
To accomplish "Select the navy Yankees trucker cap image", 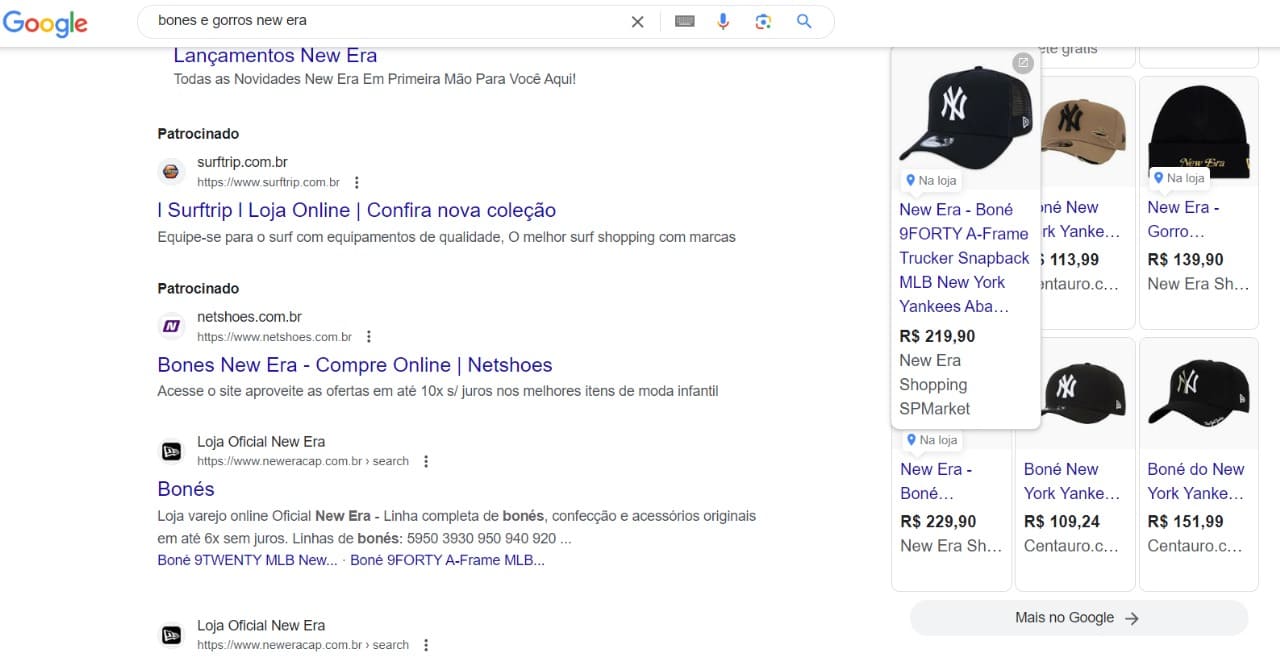I will [966, 117].
